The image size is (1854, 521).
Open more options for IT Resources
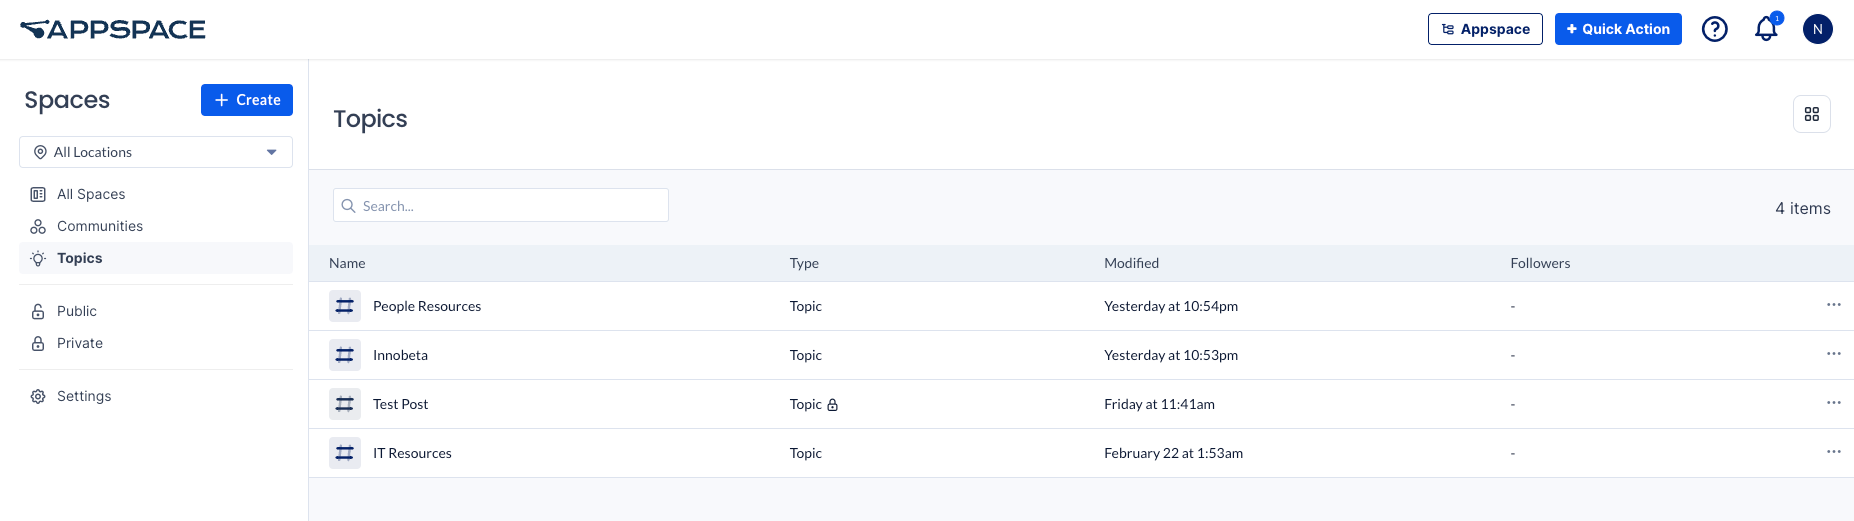pos(1834,452)
